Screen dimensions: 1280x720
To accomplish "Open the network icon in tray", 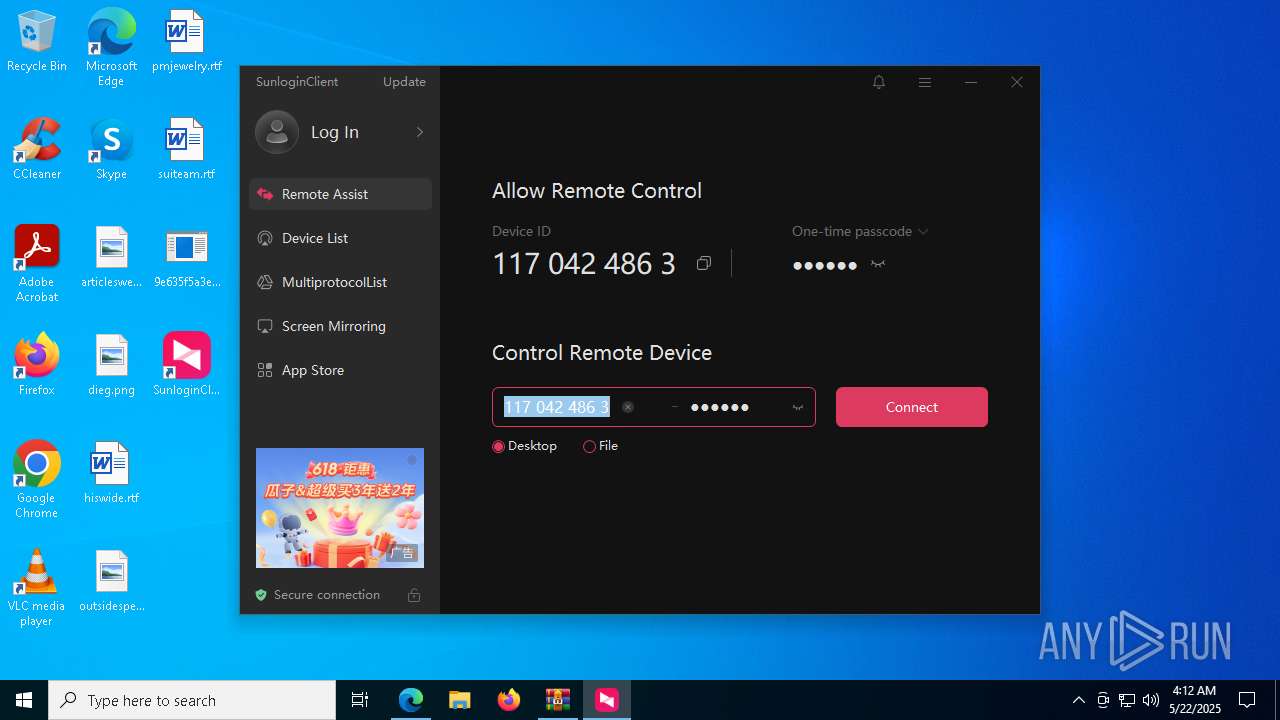I will pos(1127,700).
